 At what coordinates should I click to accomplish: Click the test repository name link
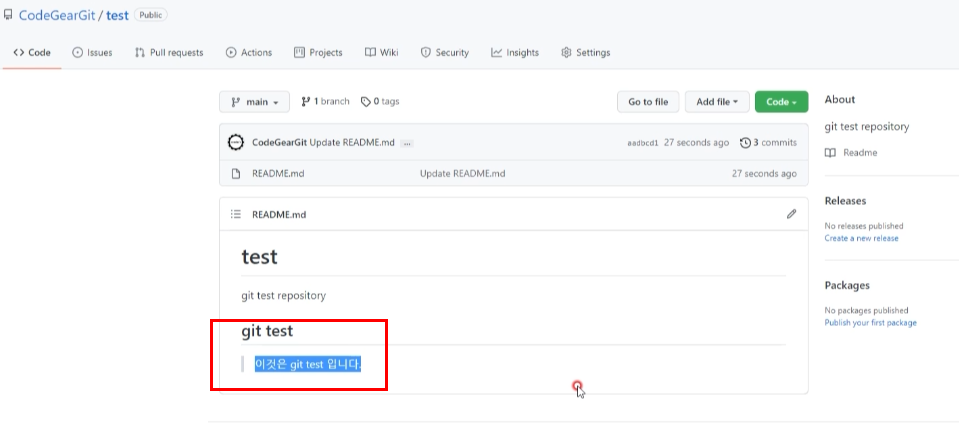coord(117,15)
